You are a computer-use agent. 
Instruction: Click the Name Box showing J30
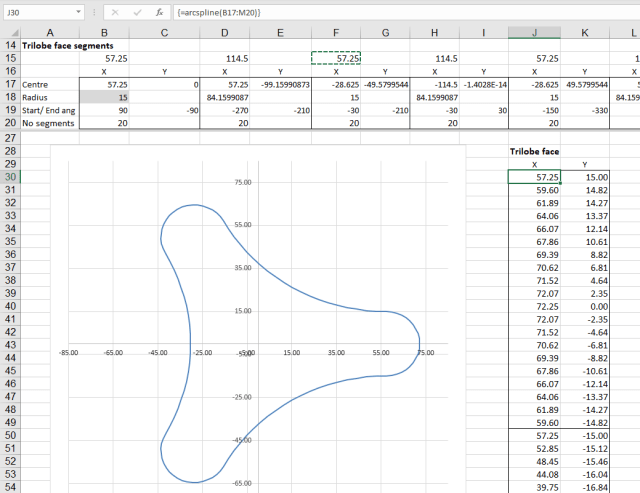[x=38, y=12]
